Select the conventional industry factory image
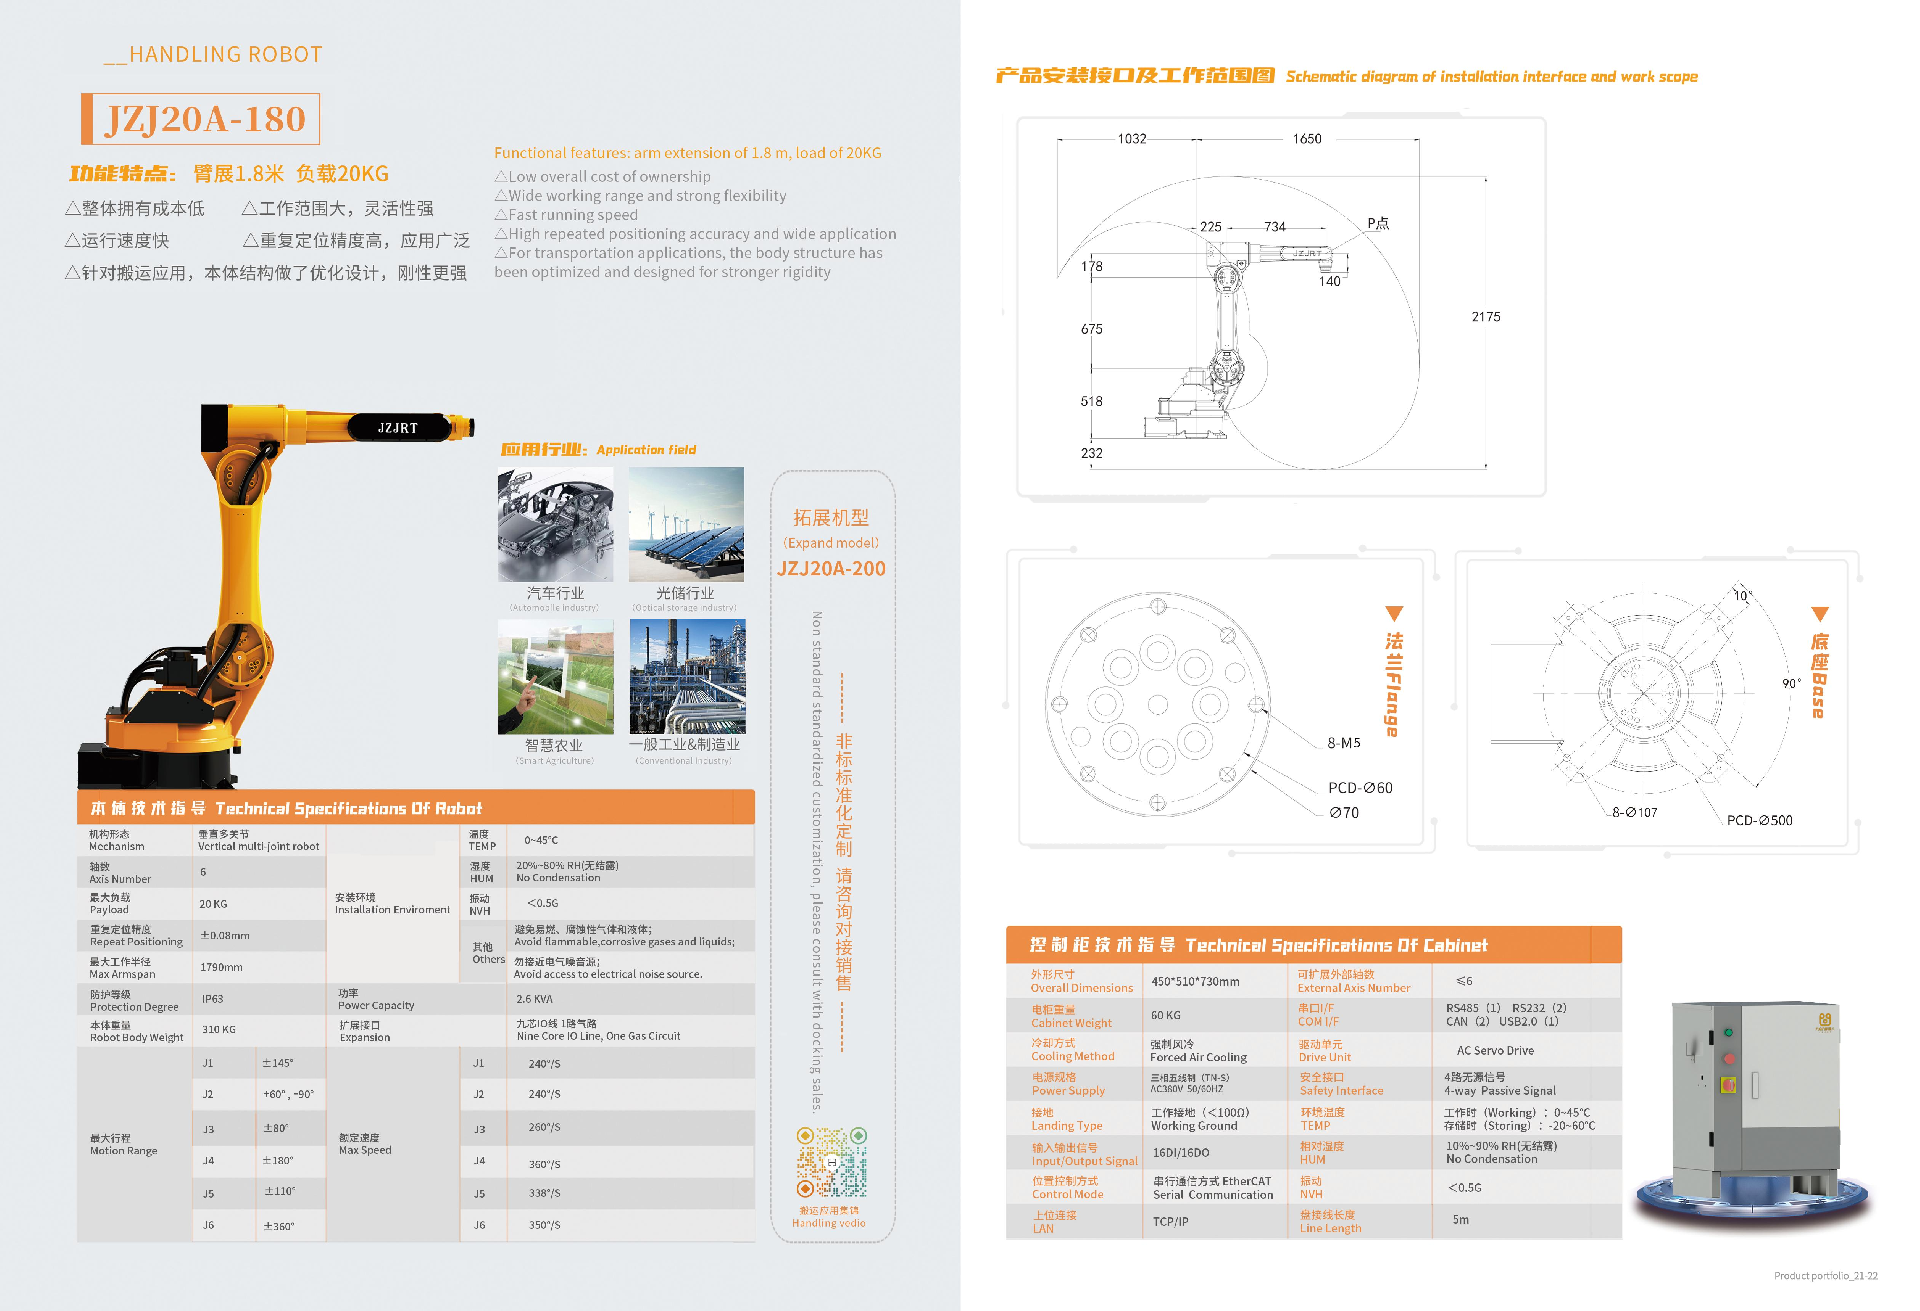Viewport: 1920px width, 1311px height. pyautogui.click(x=687, y=677)
